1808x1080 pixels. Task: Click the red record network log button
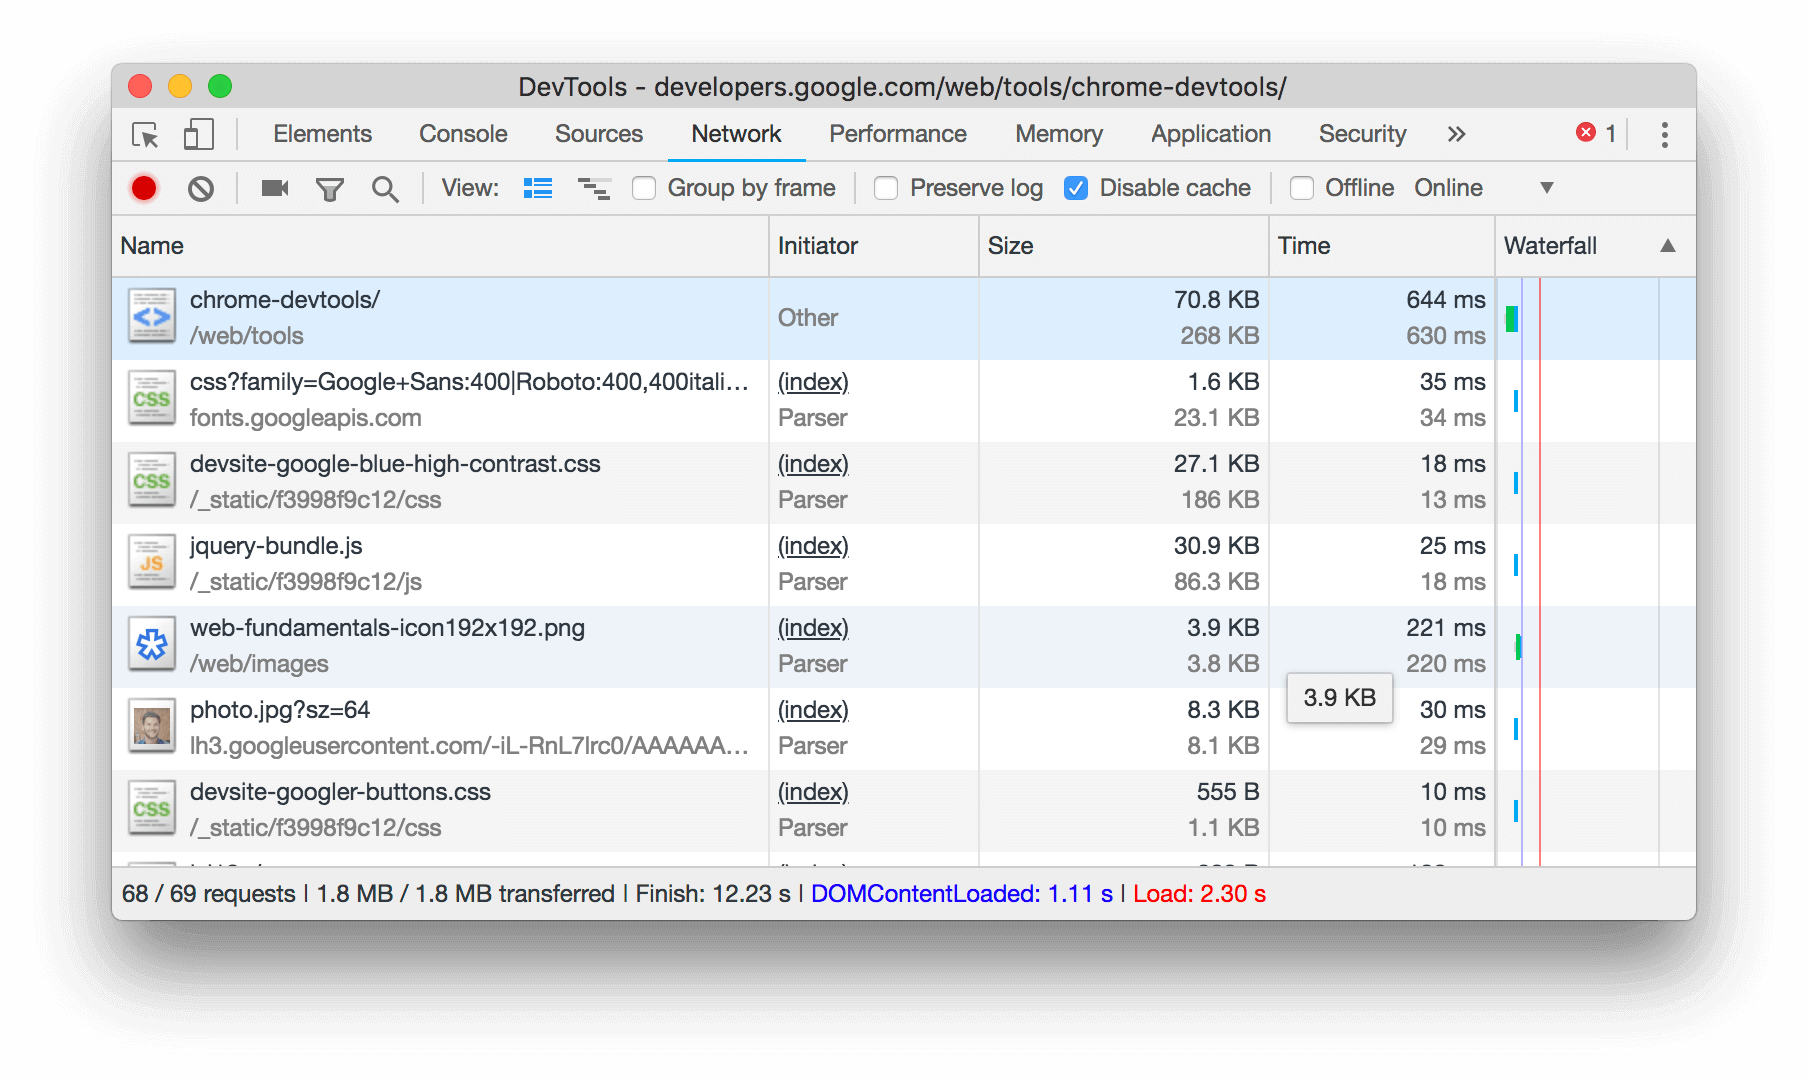[x=144, y=188]
